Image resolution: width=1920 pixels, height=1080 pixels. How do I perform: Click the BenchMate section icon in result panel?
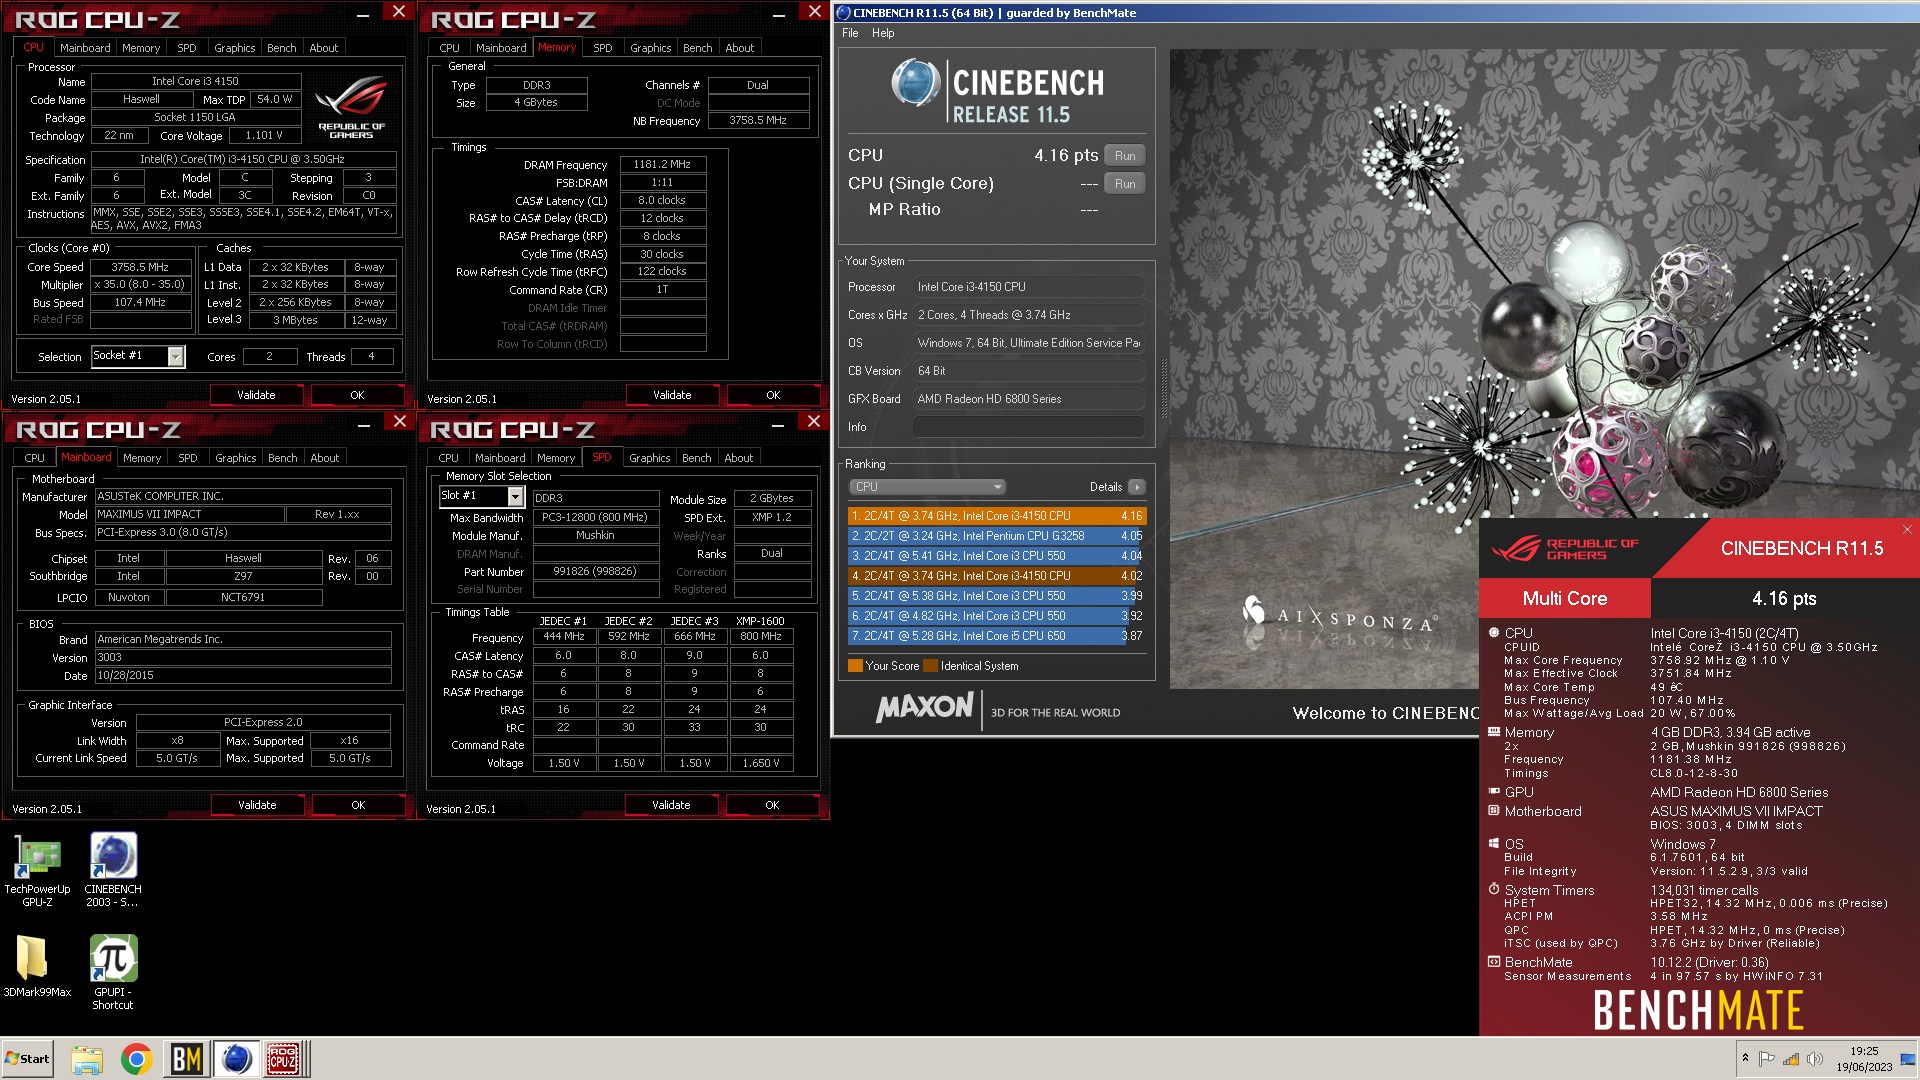(1494, 962)
